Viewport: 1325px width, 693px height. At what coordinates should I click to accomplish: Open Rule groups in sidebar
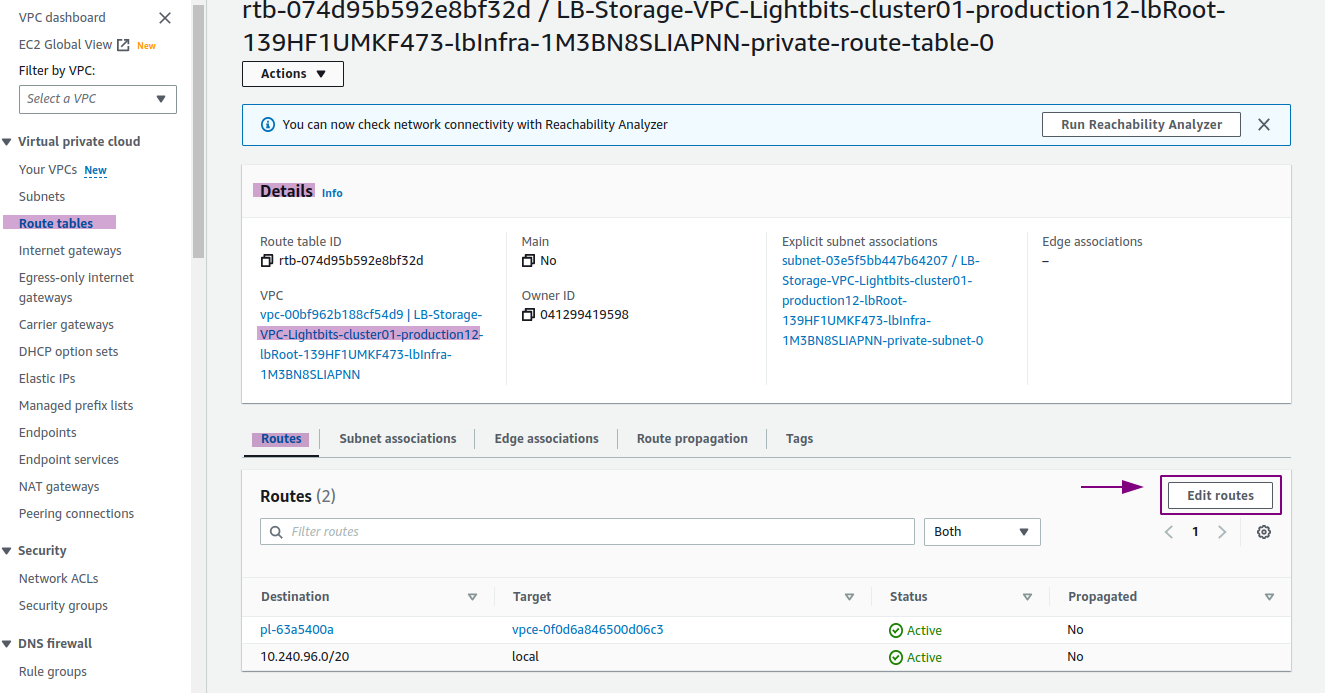coord(53,672)
